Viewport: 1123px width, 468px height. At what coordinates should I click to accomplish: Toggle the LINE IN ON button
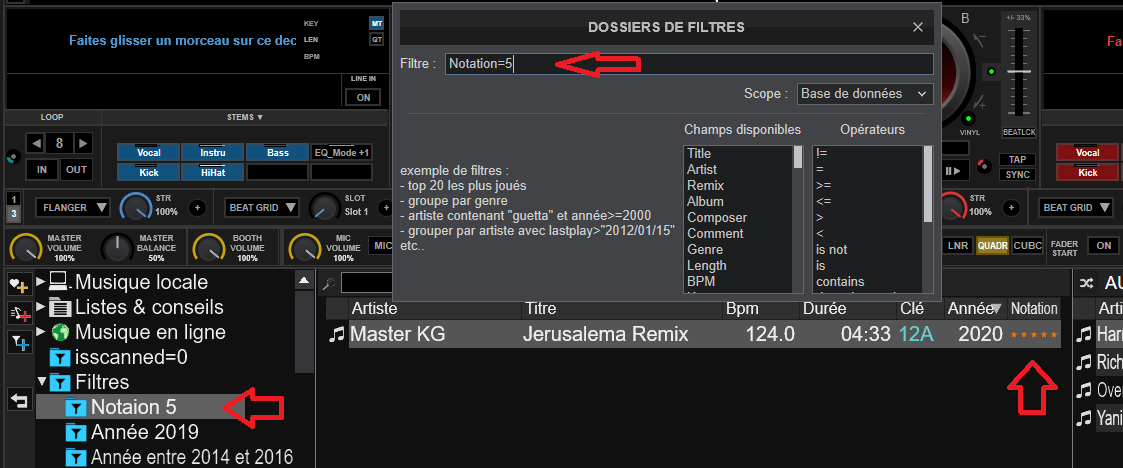click(x=363, y=97)
